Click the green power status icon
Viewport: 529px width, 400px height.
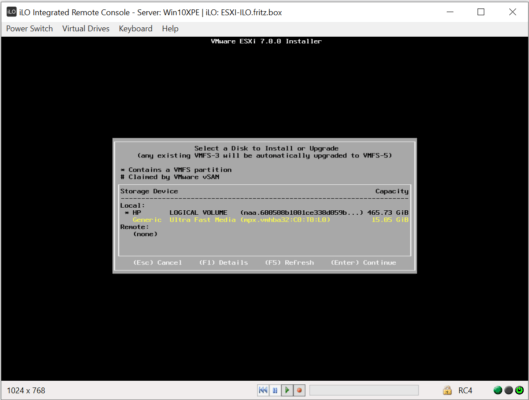click(x=520, y=390)
